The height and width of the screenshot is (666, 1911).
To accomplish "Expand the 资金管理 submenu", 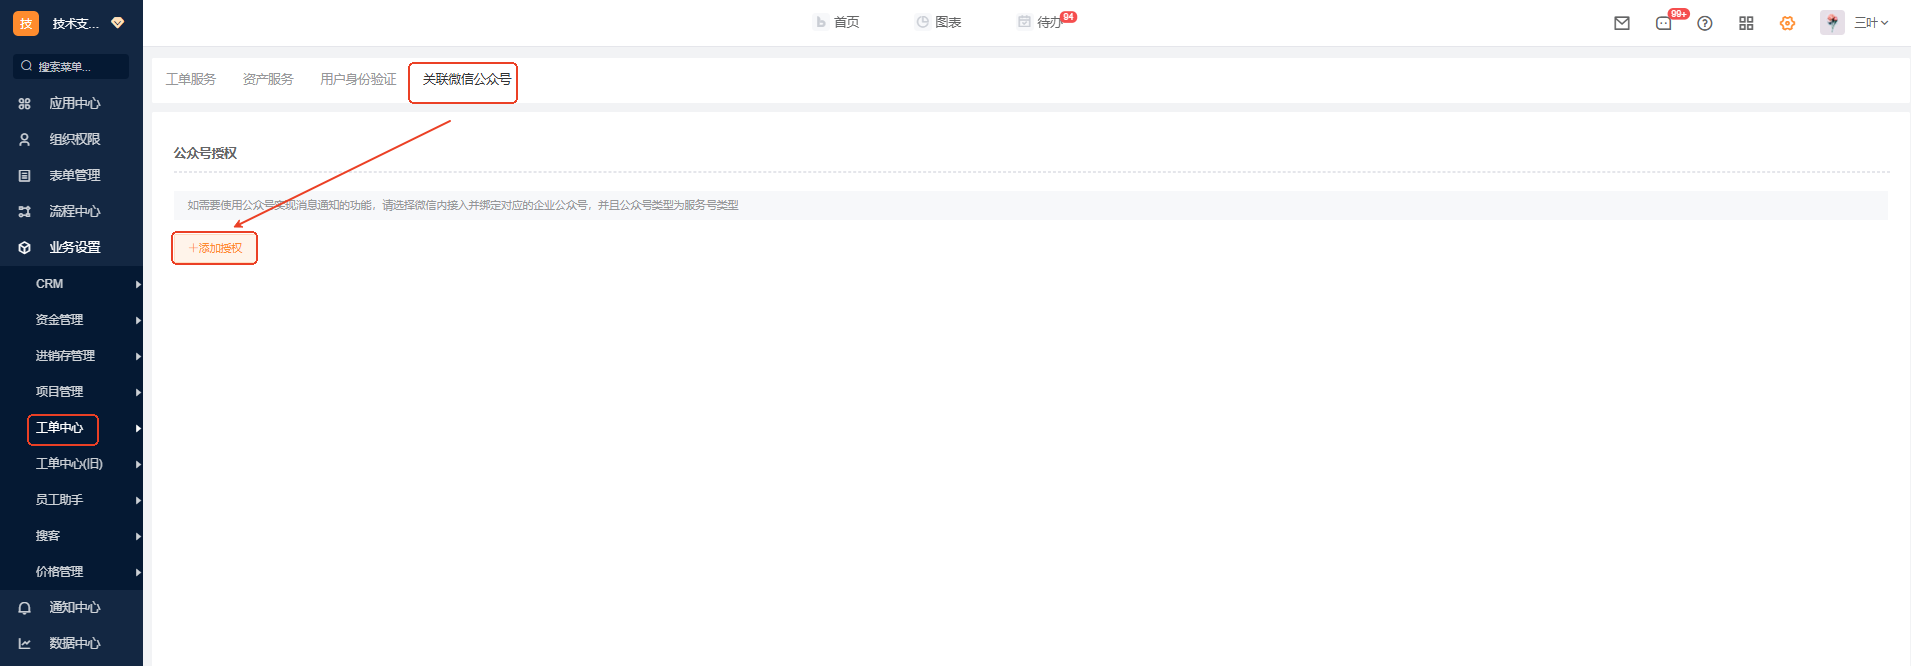I will coord(71,320).
